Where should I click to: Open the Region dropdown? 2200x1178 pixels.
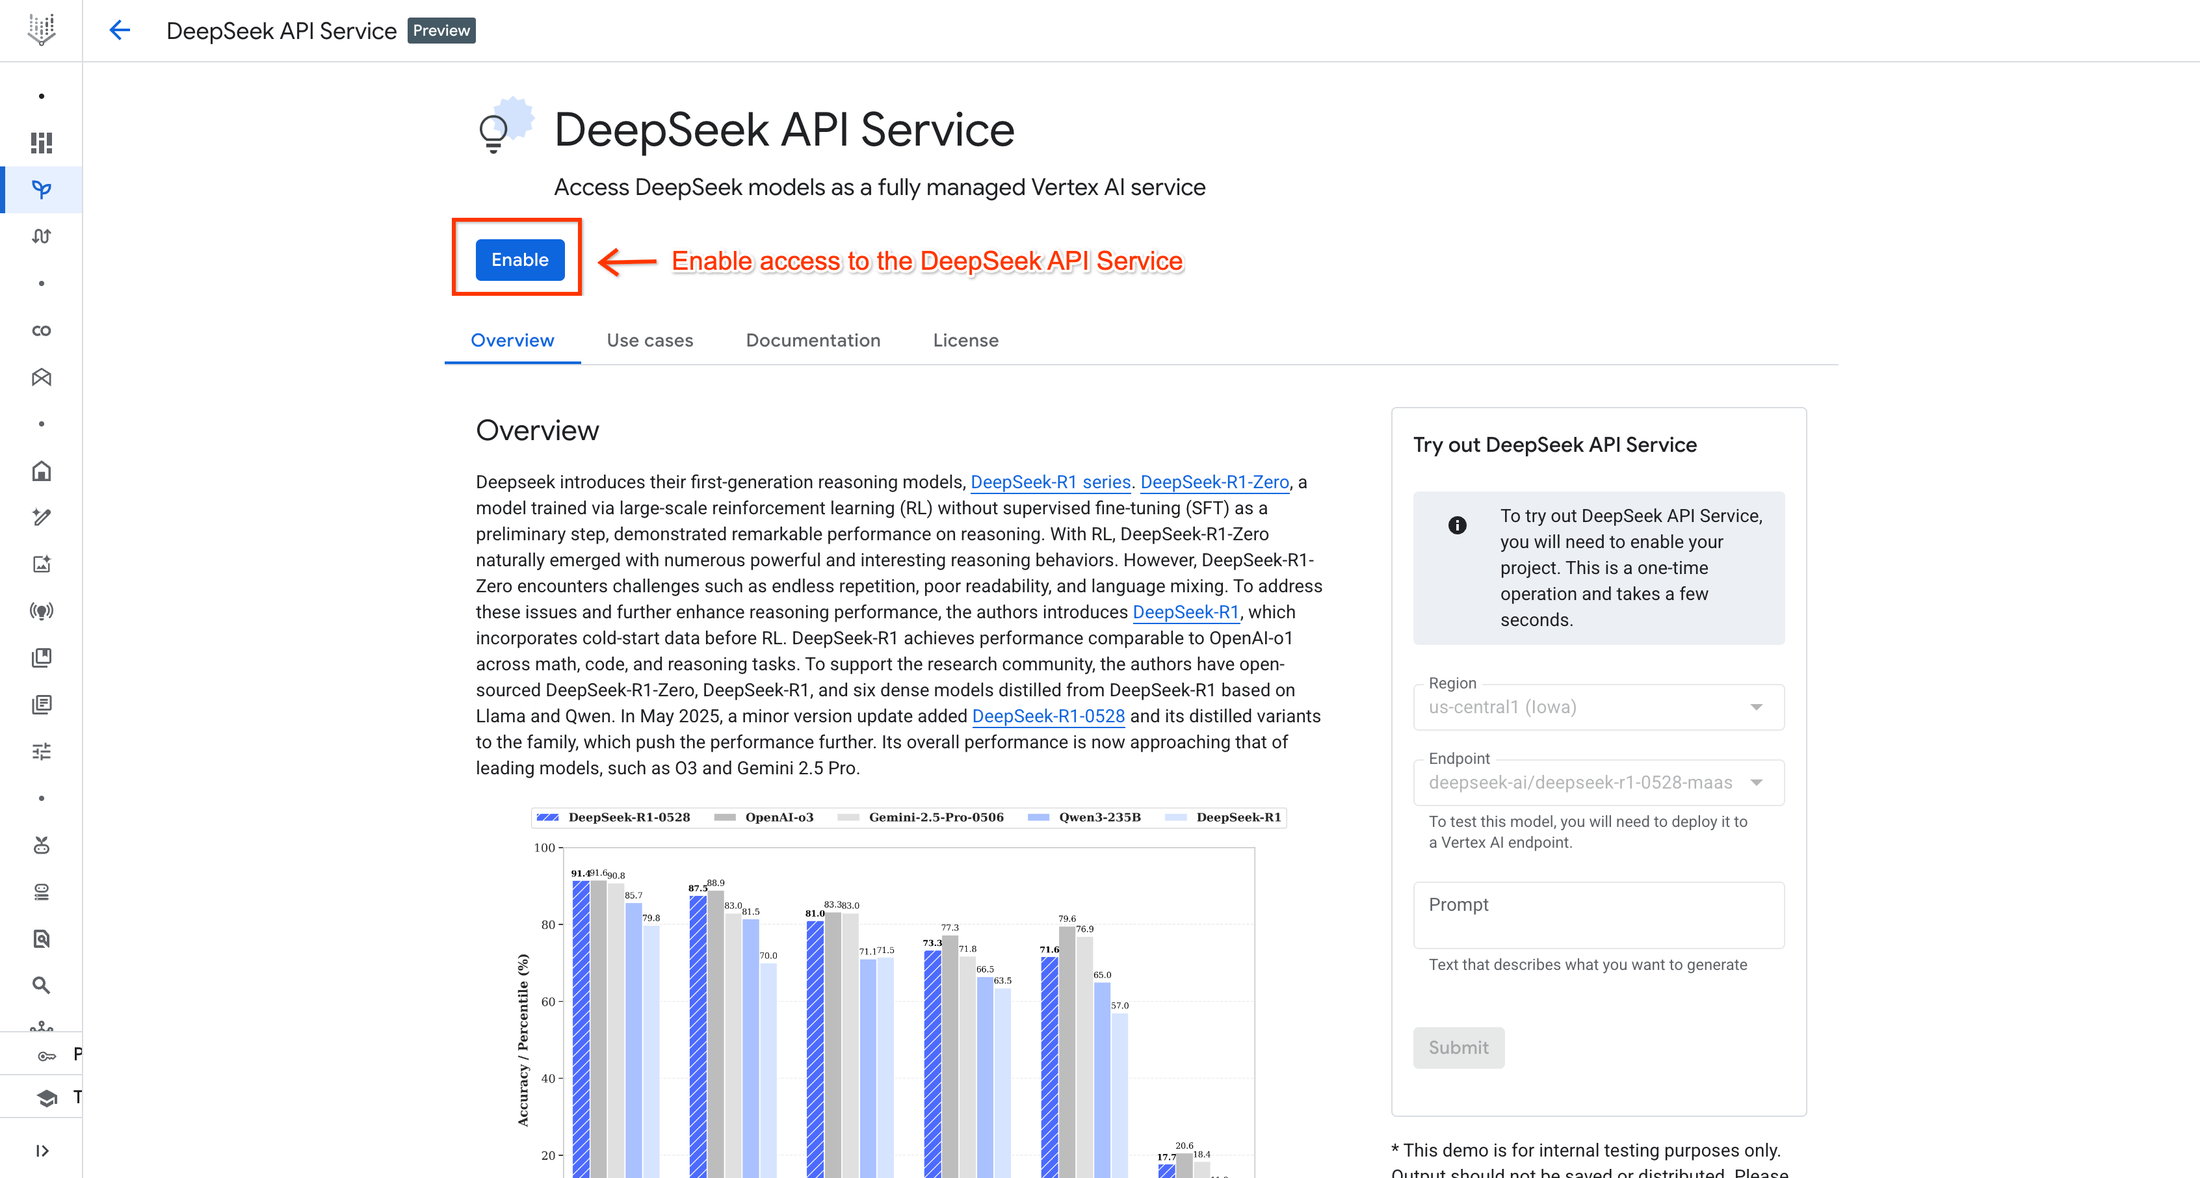tap(1598, 707)
